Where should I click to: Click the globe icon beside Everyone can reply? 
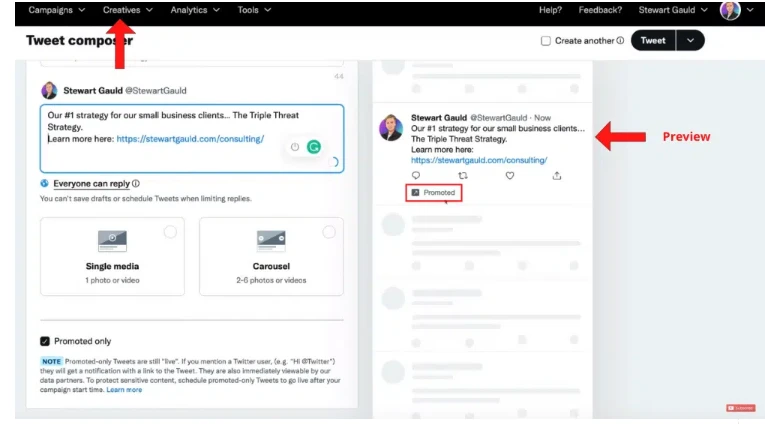point(44,183)
